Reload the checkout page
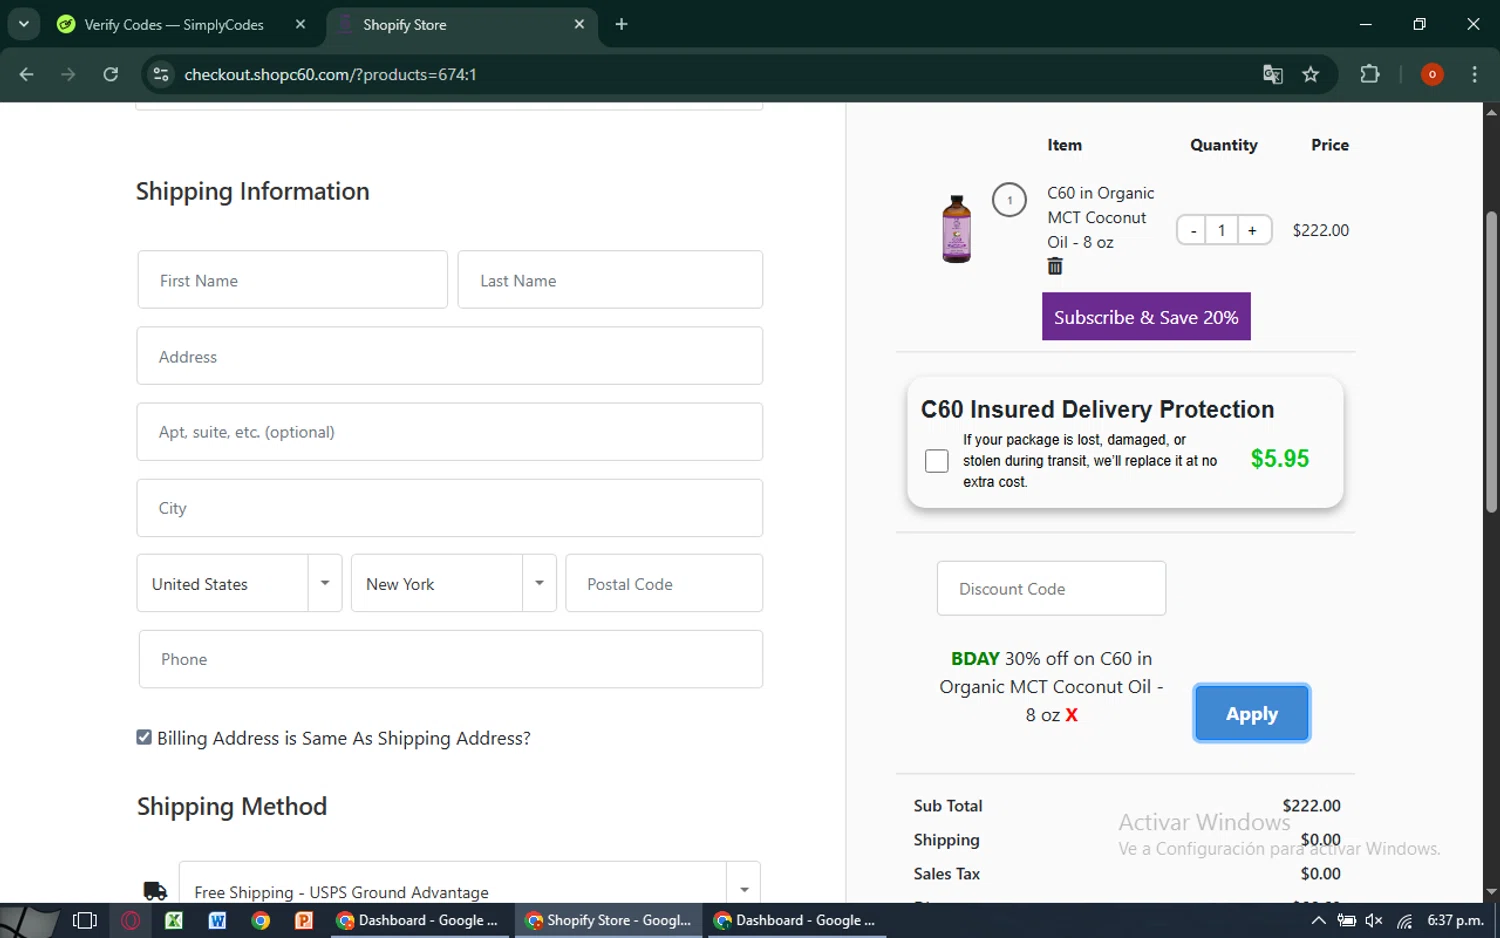 (111, 74)
